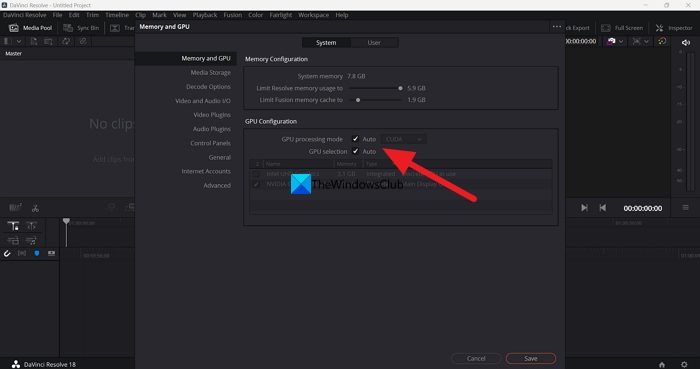
Task: Select Video and Audio I/O category
Action: coord(203,101)
